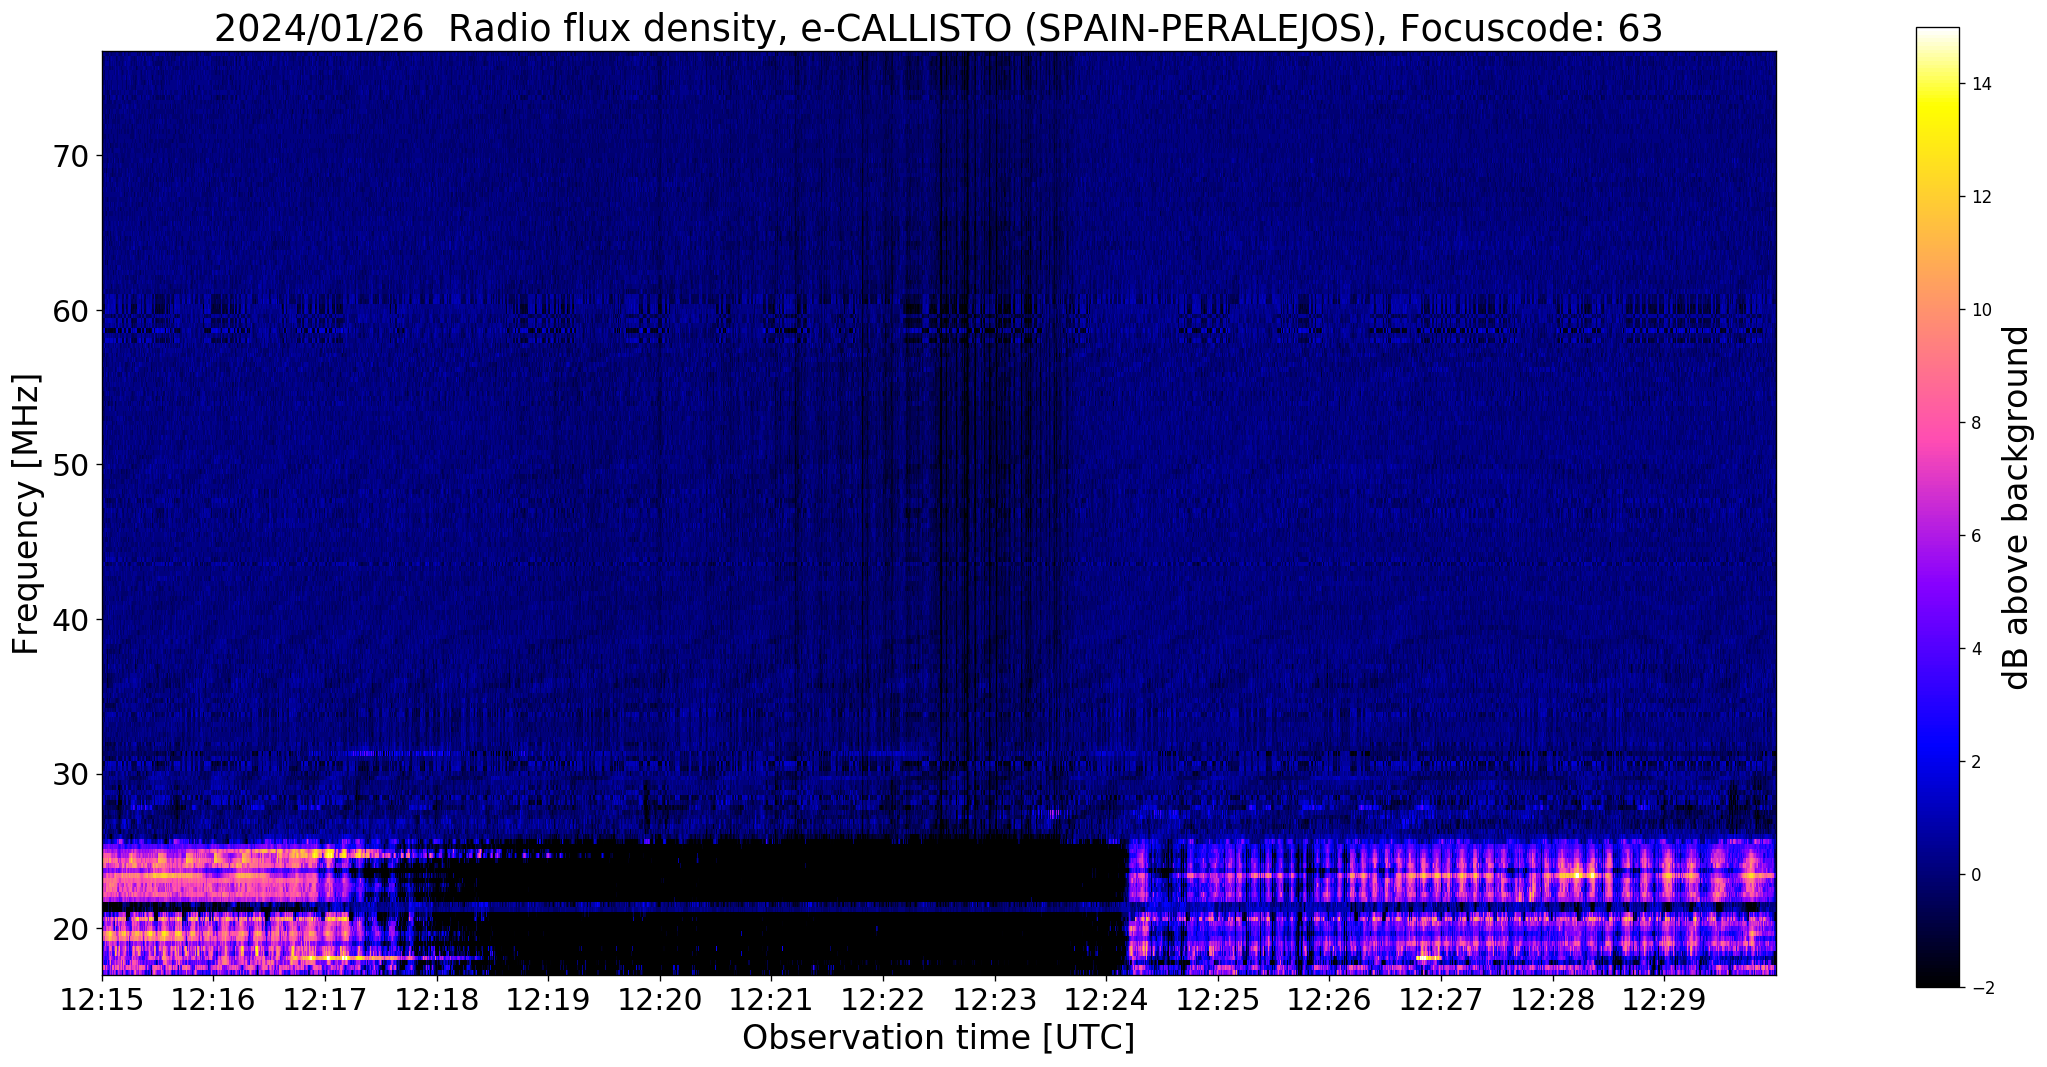The image size is (2047, 1067).
Task: Click the 12:20 time tick label
Action: click(x=659, y=999)
